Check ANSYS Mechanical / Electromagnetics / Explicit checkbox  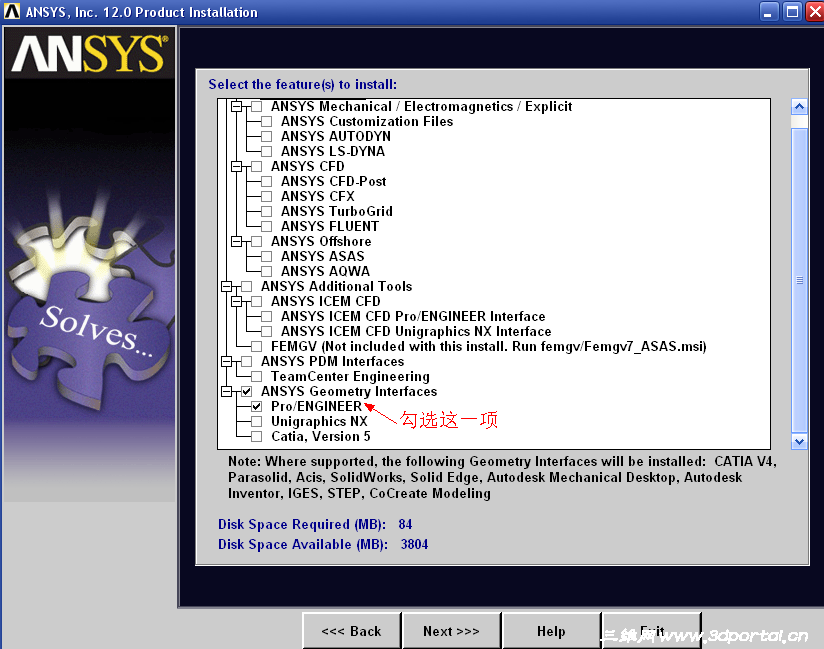point(256,107)
